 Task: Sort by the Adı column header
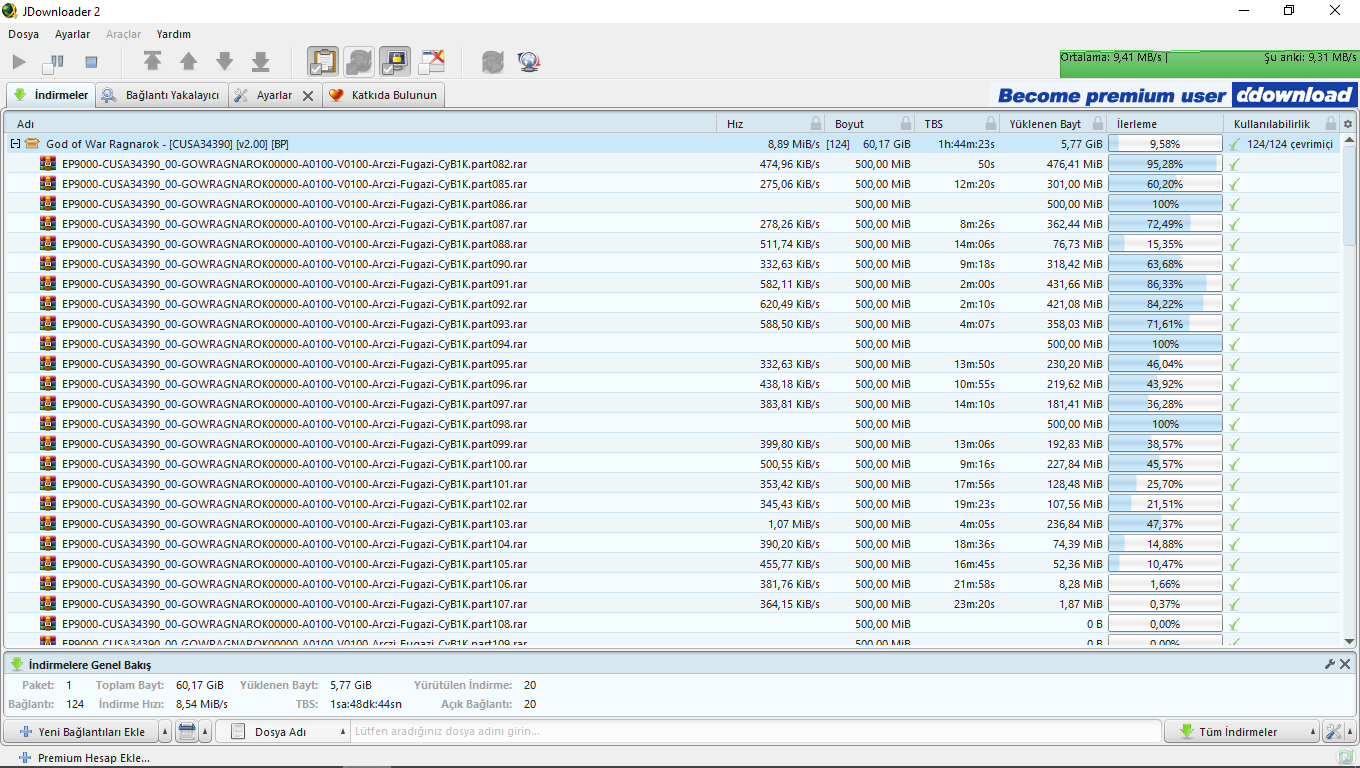pos(360,124)
